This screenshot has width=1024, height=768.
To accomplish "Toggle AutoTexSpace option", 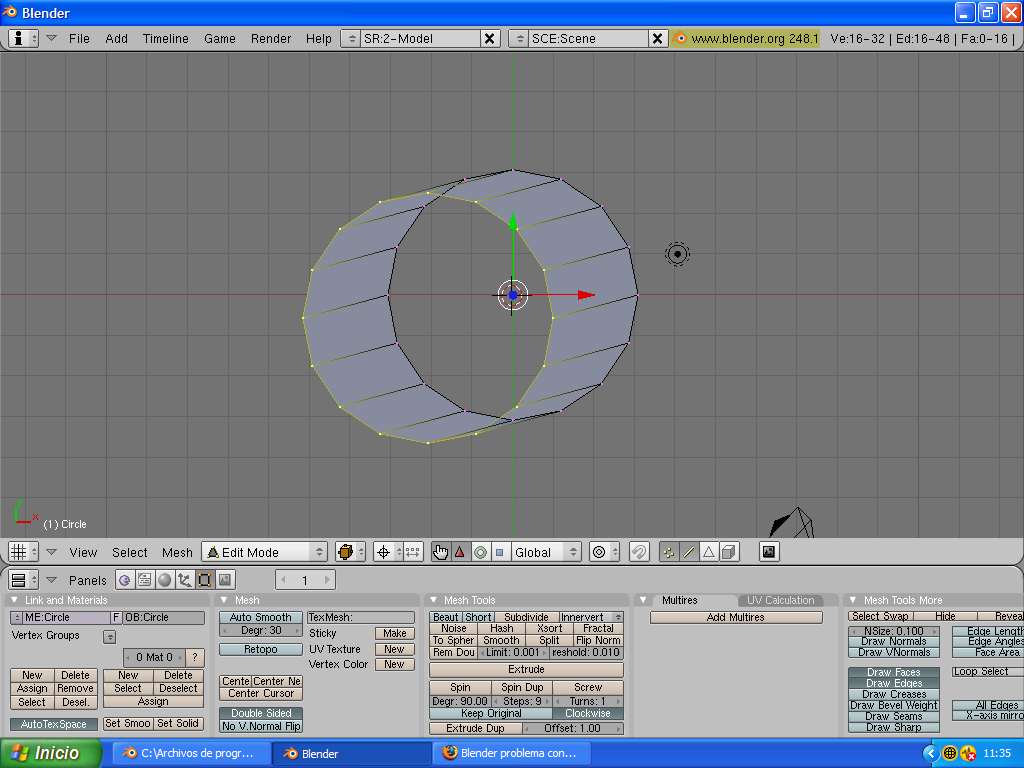I will click(54, 724).
